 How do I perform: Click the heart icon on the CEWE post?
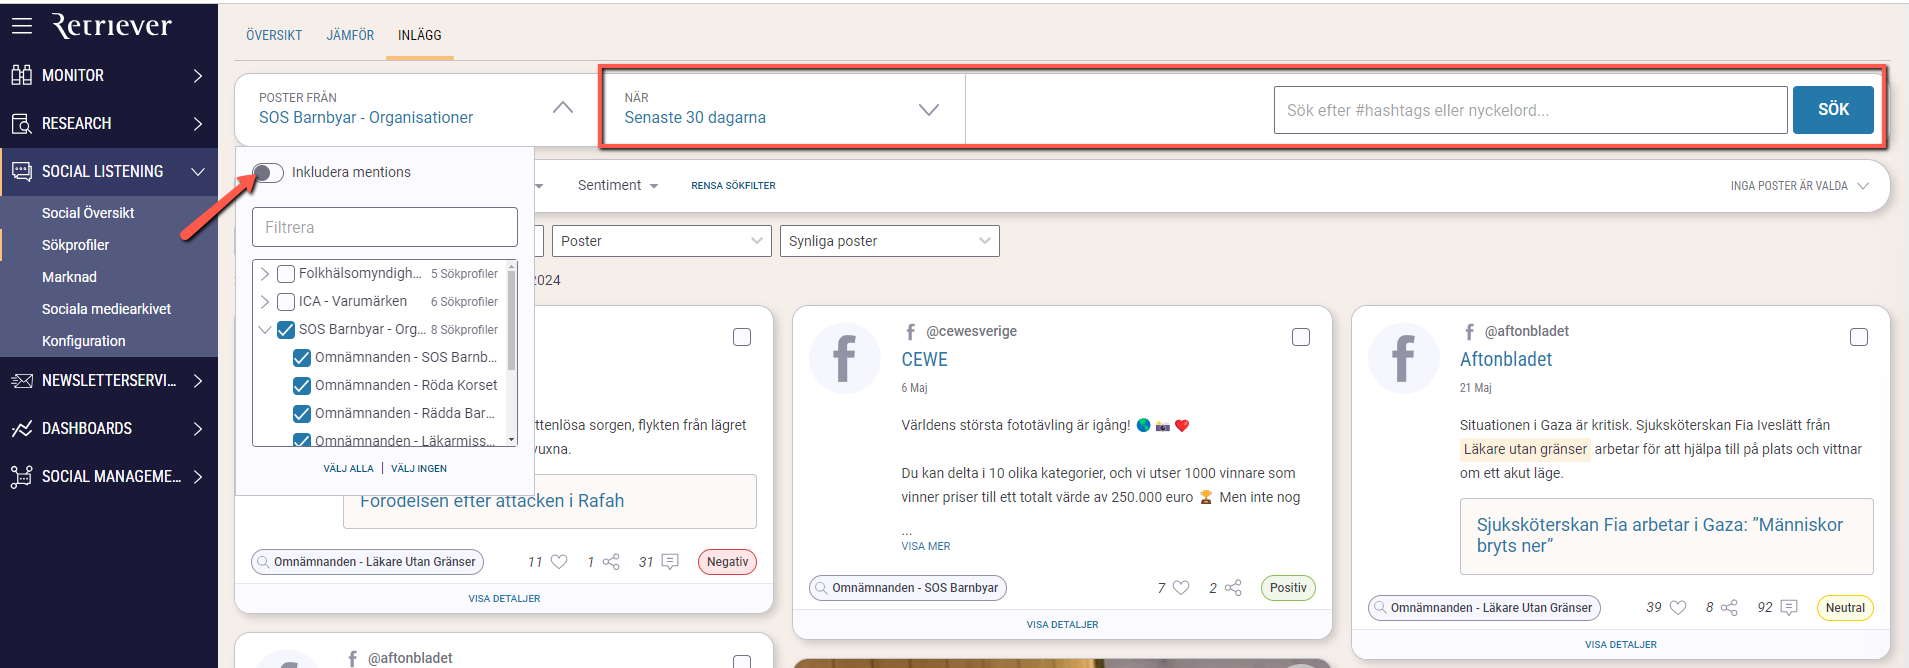point(1181,588)
